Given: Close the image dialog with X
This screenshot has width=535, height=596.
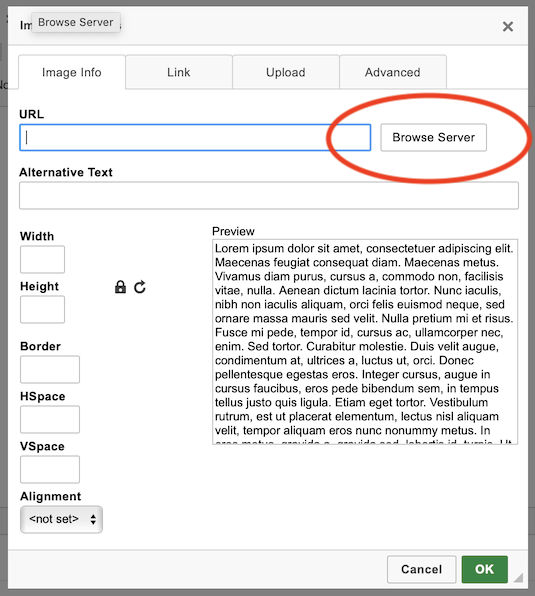Looking at the screenshot, I should (508, 26).
